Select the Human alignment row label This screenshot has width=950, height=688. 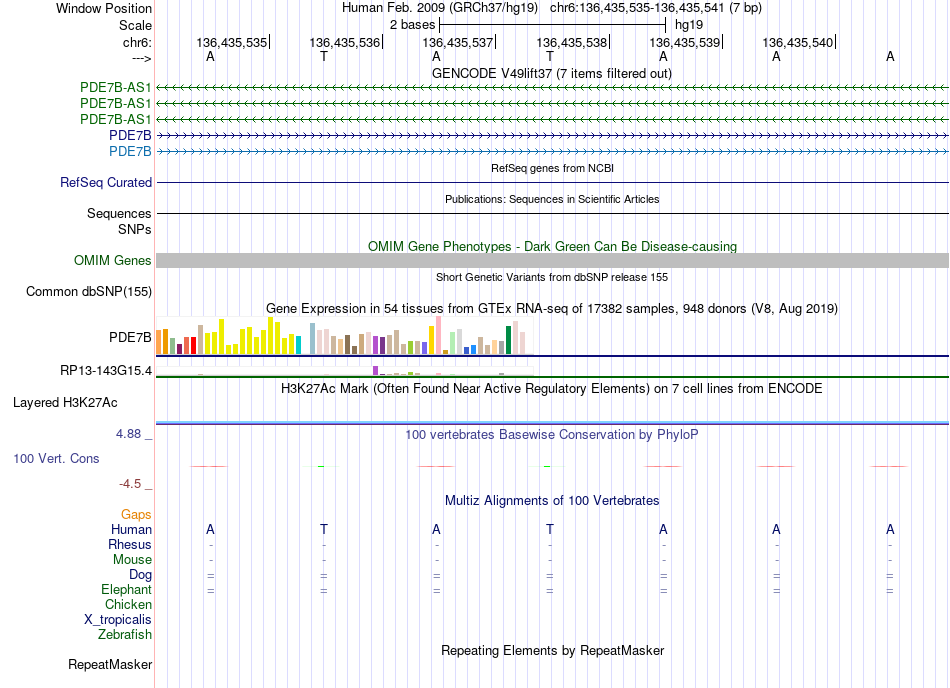131,529
